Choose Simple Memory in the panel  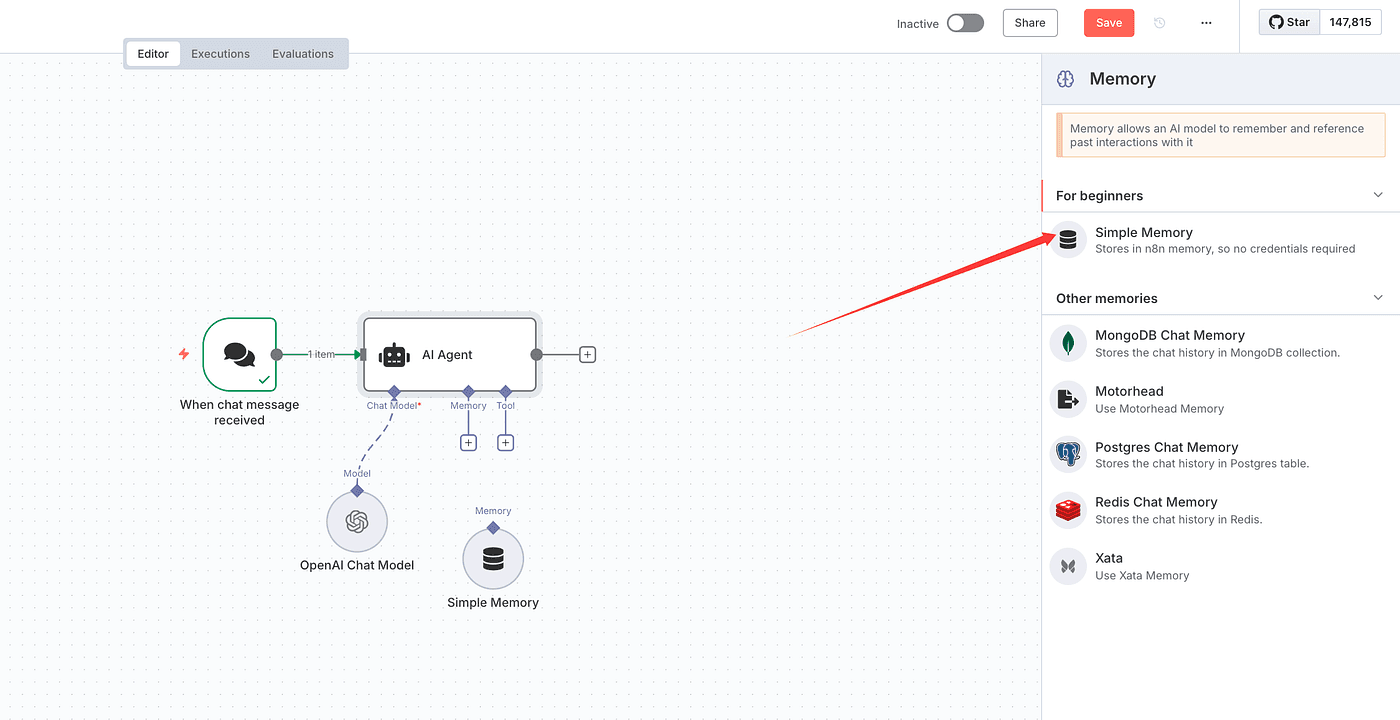coord(1144,240)
